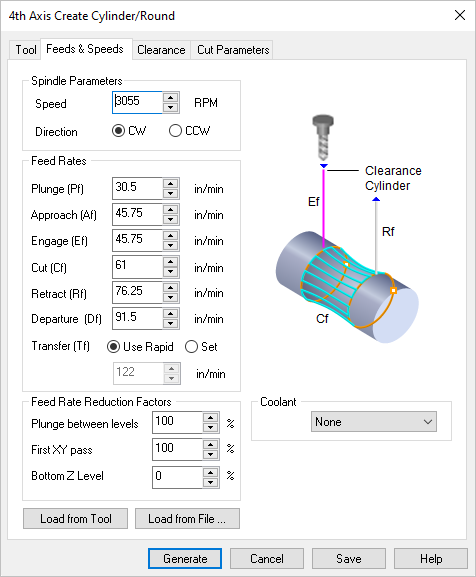Increase Plunge (Pf) feed rate
476x577 pixels.
[170, 184]
